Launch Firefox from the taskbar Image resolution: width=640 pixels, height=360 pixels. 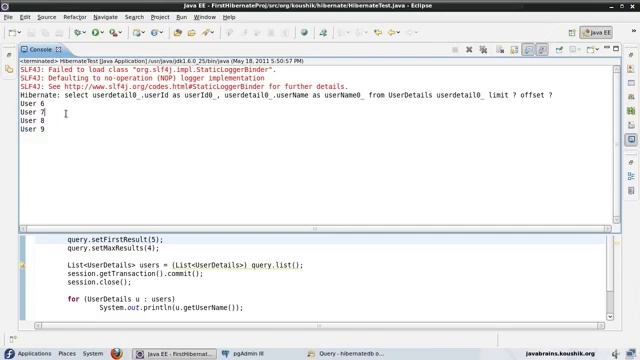point(116,353)
